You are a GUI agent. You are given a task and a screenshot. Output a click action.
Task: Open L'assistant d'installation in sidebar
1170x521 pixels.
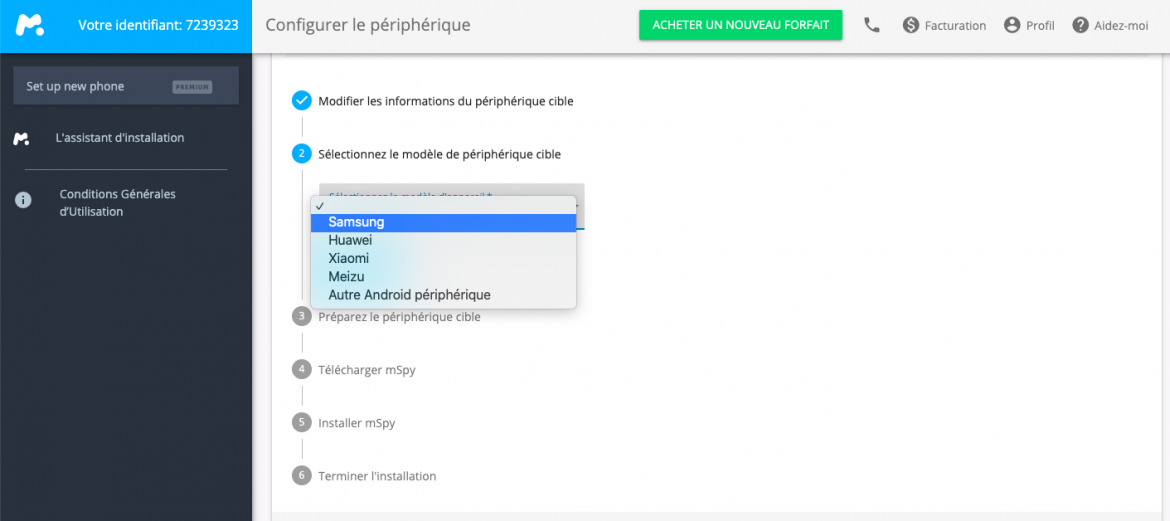[x=119, y=138]
